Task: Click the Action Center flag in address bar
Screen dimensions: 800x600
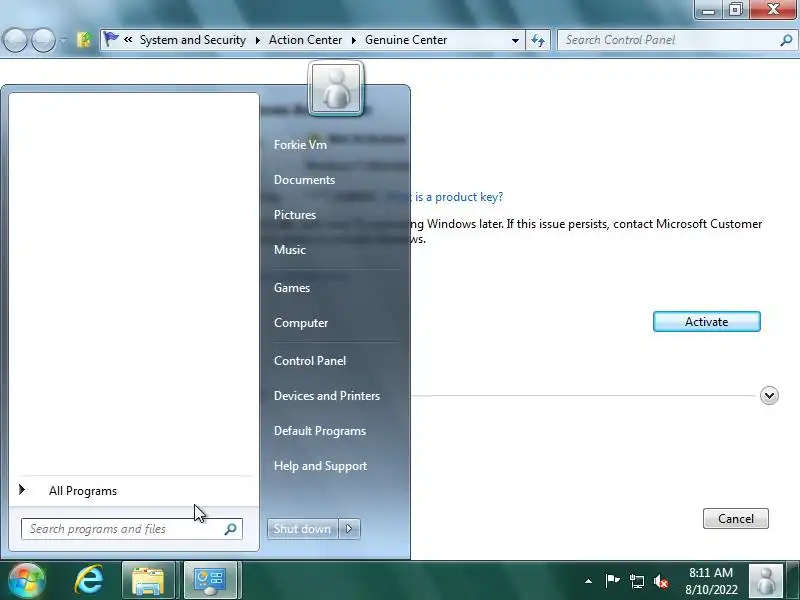Action: coord(111,39)
